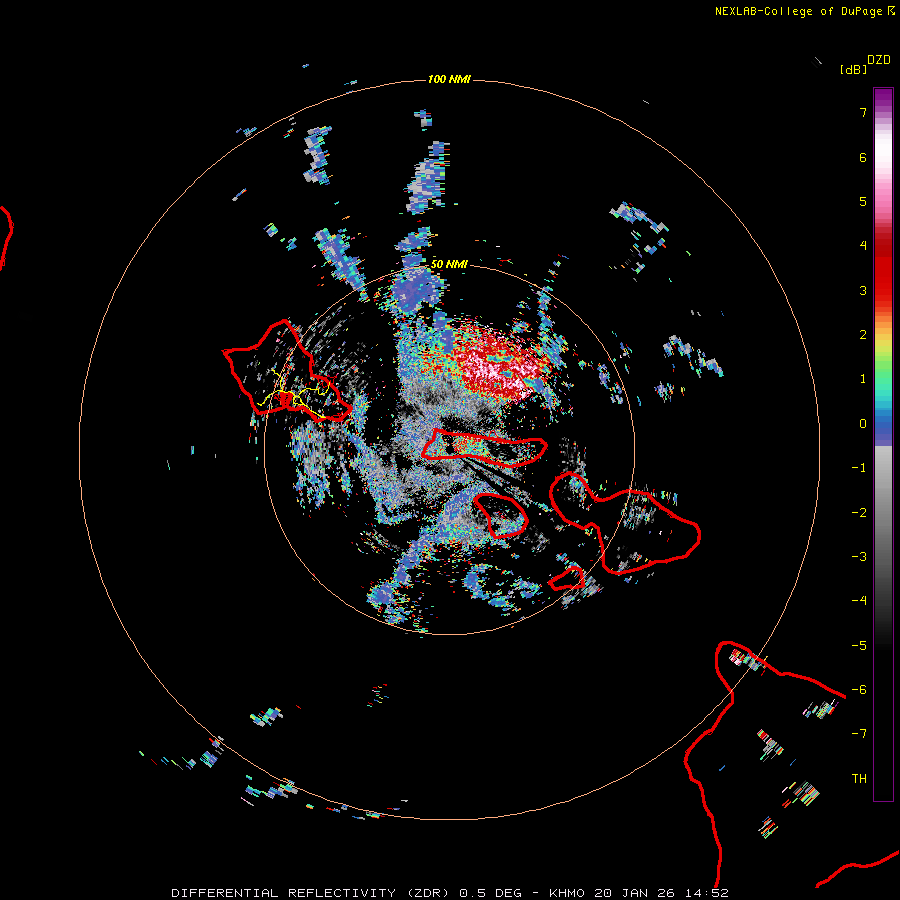Click the -4 dB value on color scale
900x900 pixels.
pyautogui.click(x=859, y=601)
